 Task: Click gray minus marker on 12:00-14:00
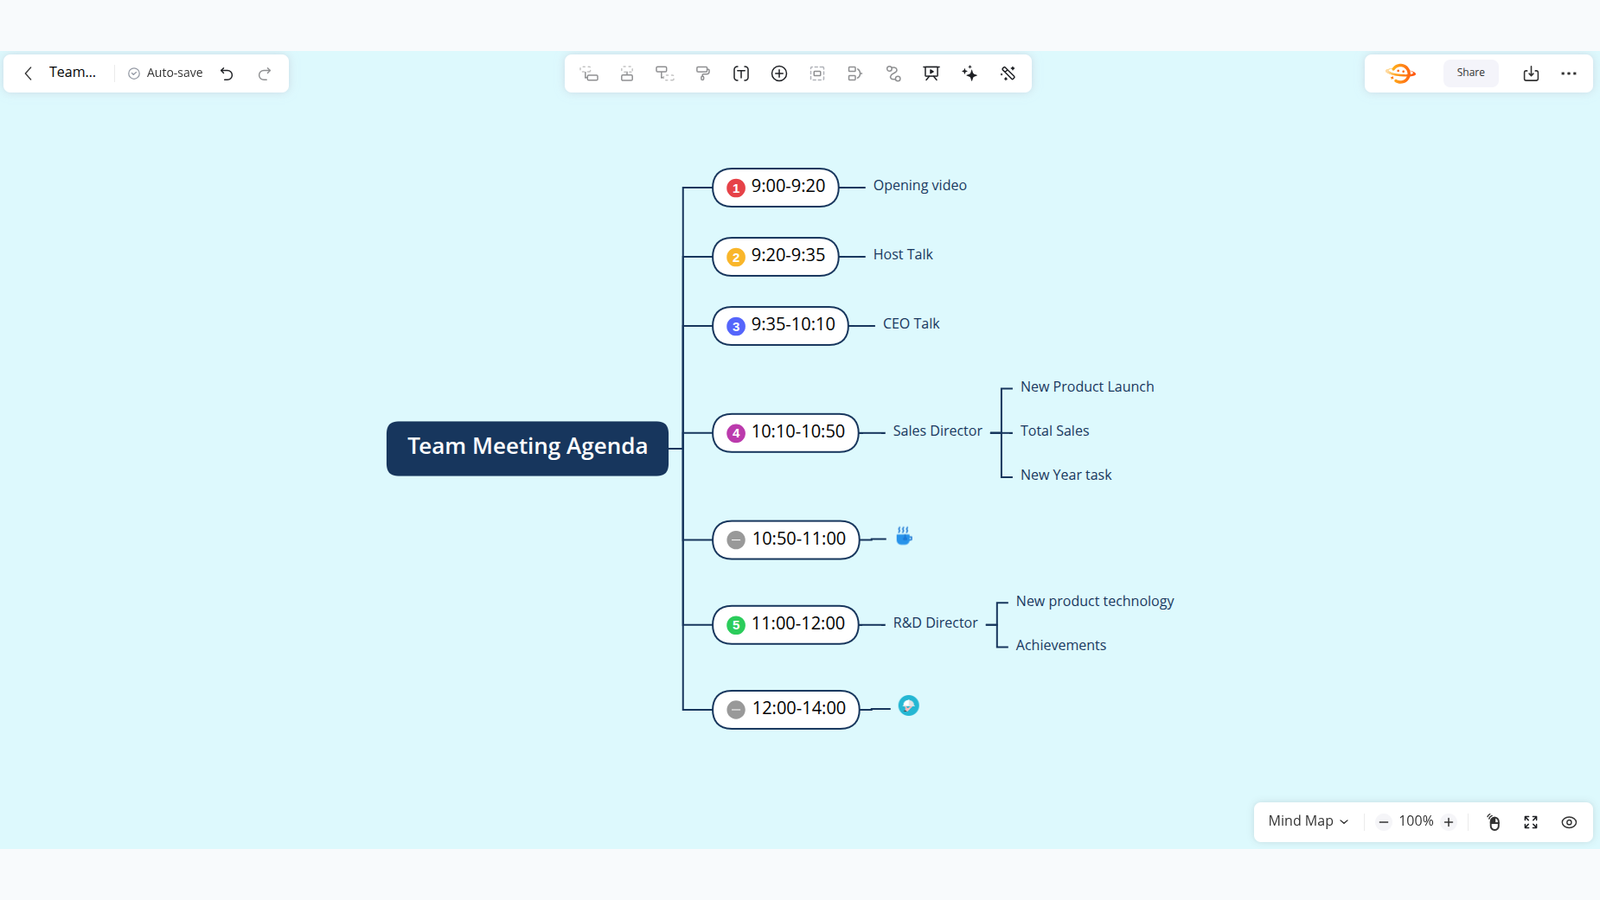736,710
